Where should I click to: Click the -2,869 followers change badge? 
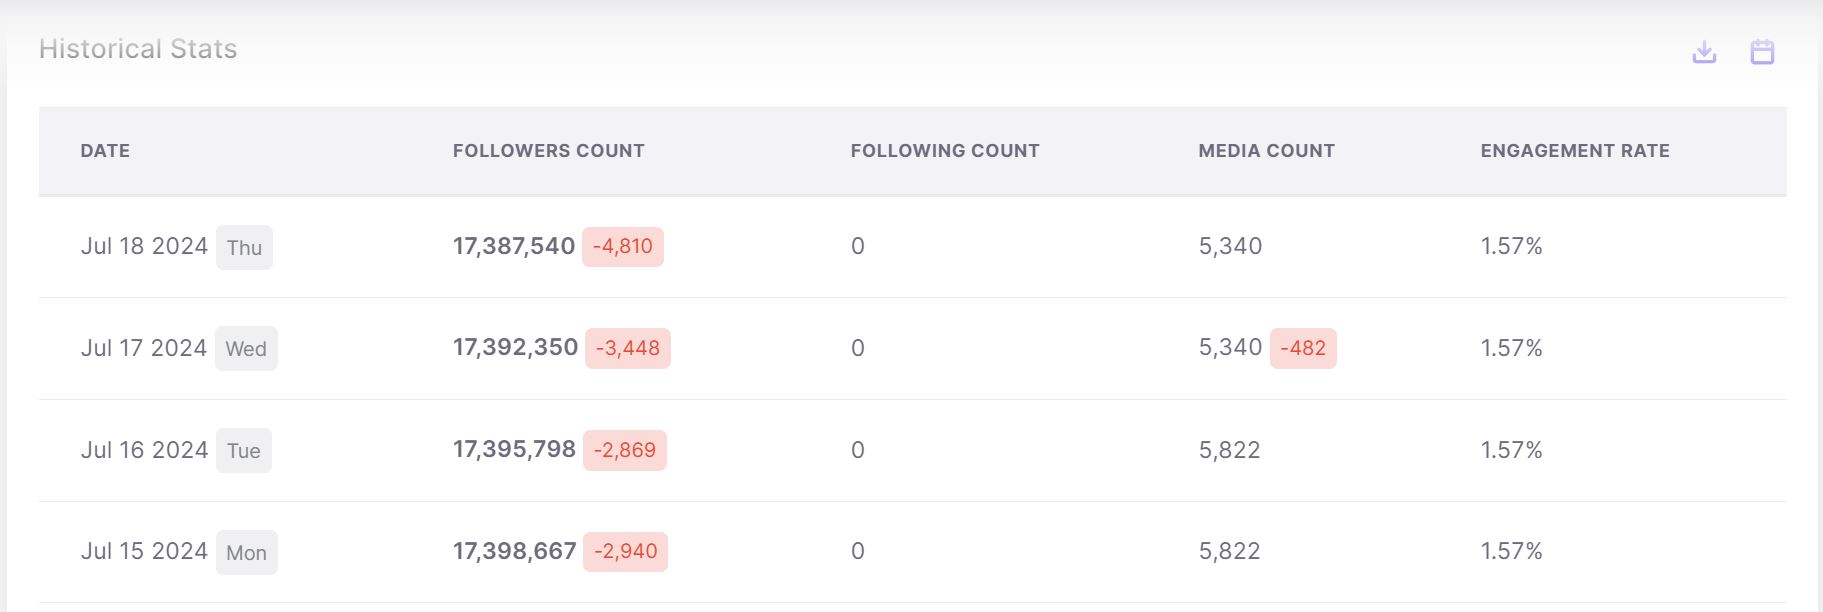[624, 450]
